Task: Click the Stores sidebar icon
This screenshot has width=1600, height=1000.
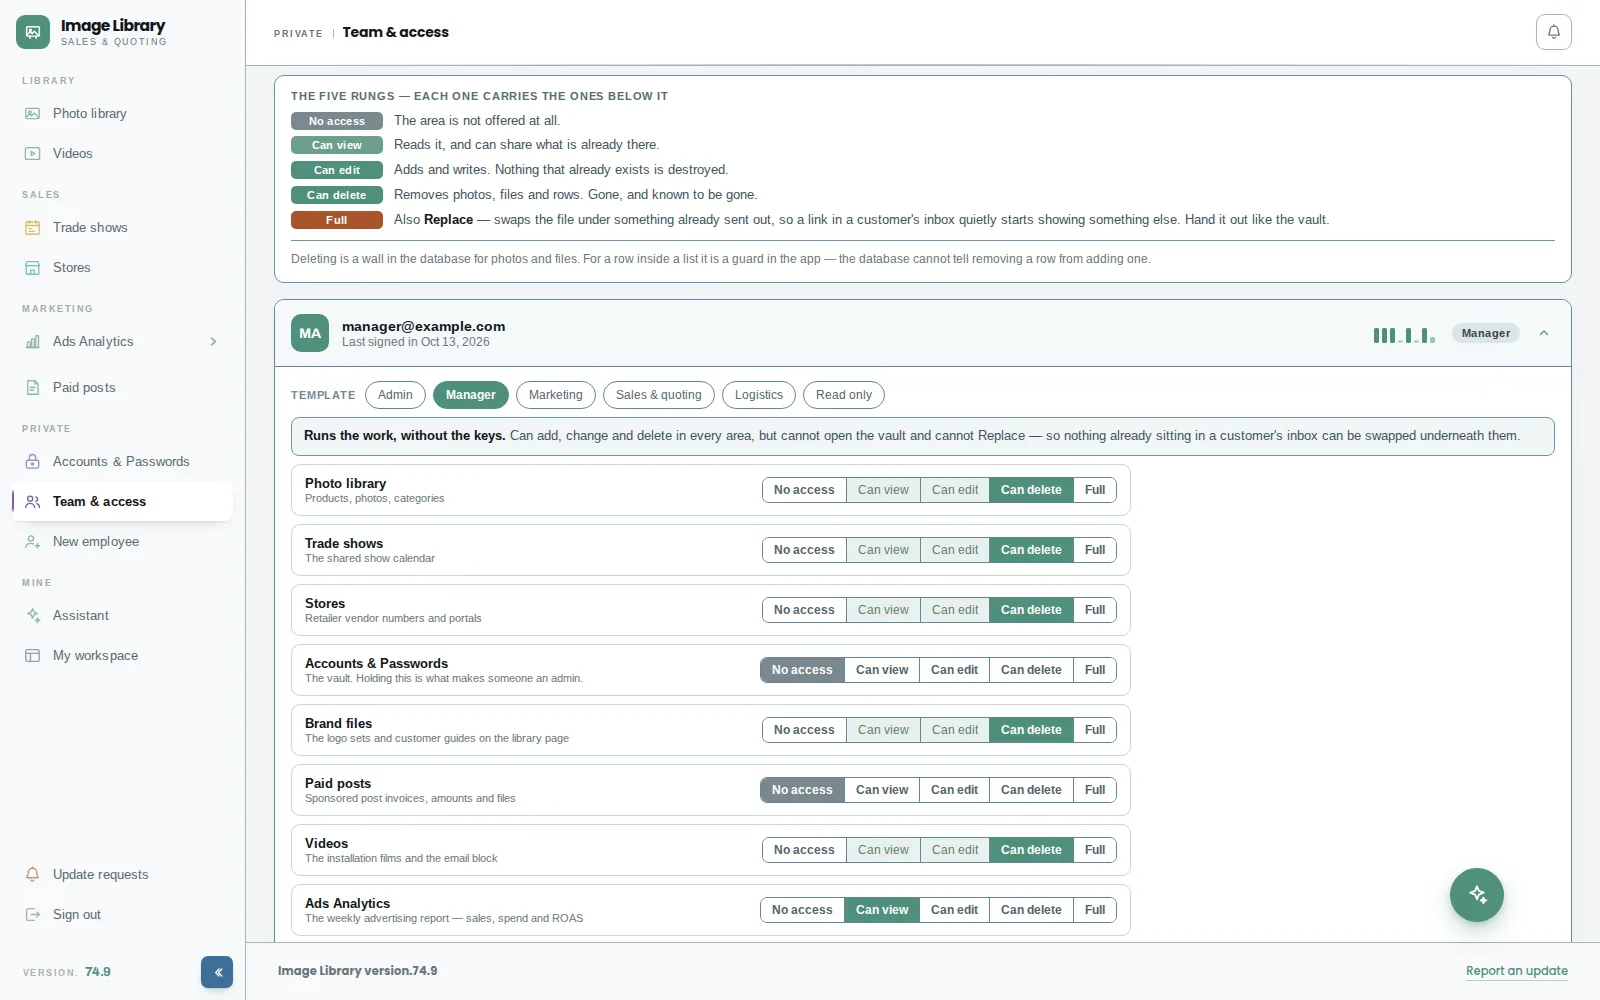Action: 33,268
